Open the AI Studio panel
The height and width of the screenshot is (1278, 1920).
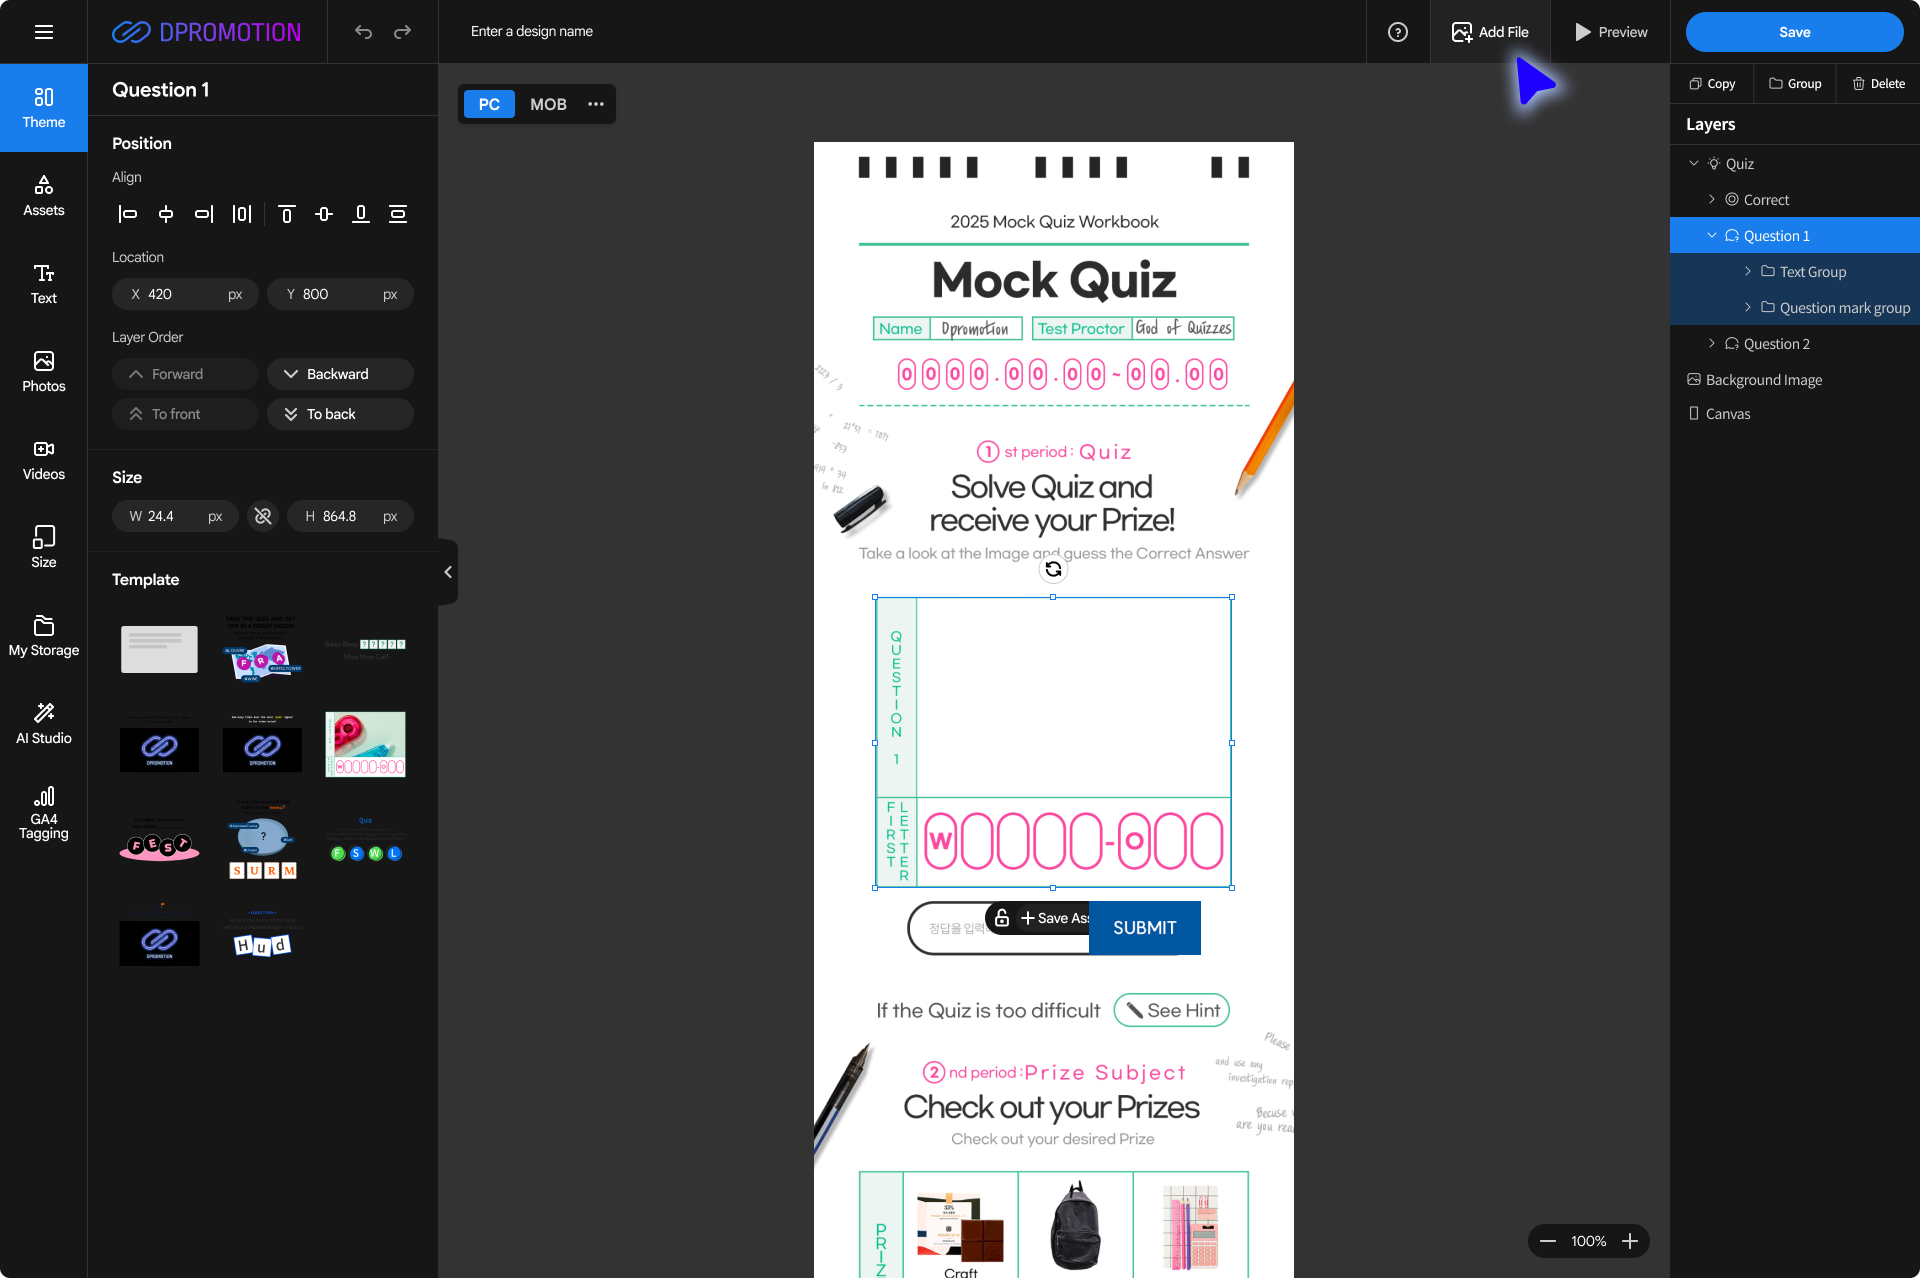[43, 722]
